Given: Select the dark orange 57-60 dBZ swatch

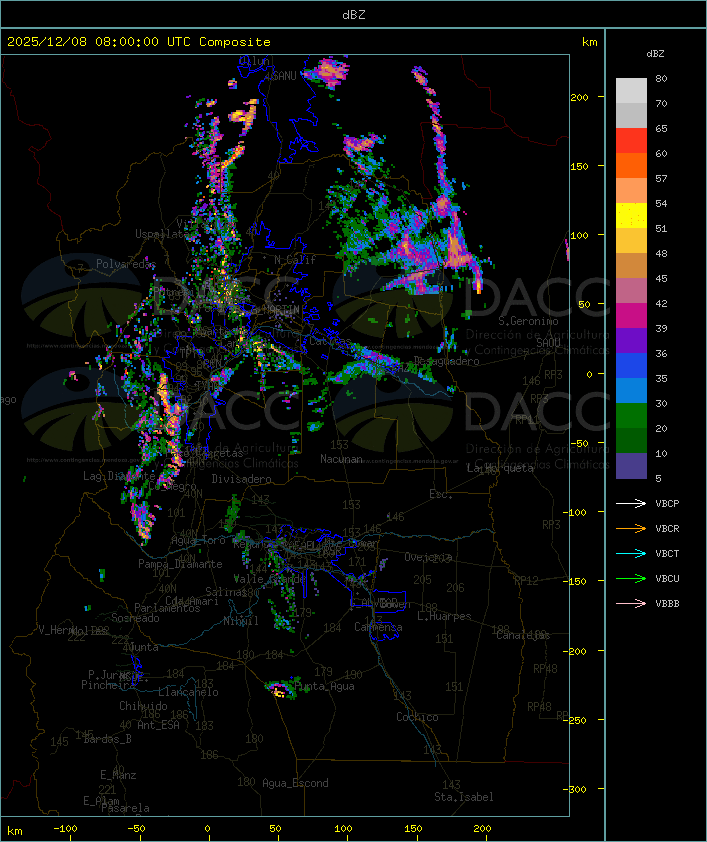Looking at the screenshot, I should (x=631, y=165).
